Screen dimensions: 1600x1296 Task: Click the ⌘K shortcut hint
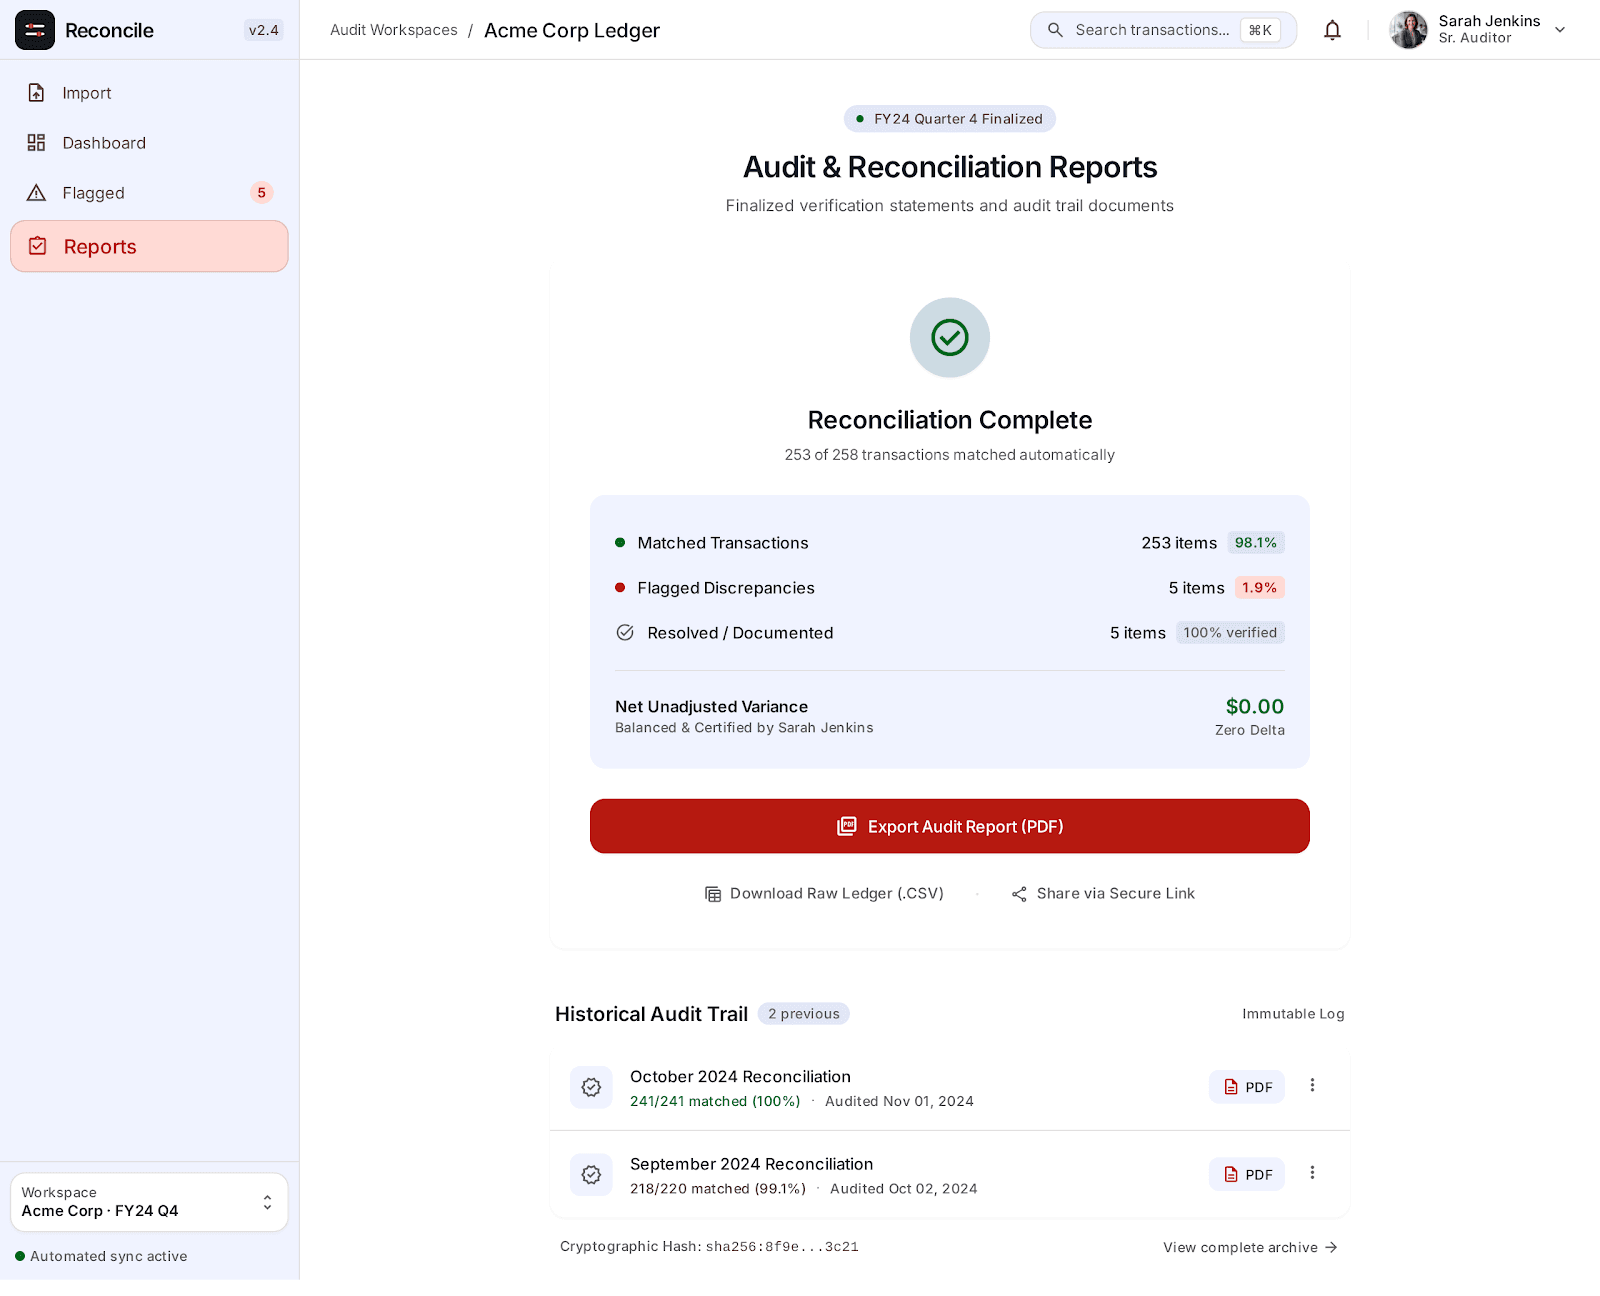pos(1260,30)
